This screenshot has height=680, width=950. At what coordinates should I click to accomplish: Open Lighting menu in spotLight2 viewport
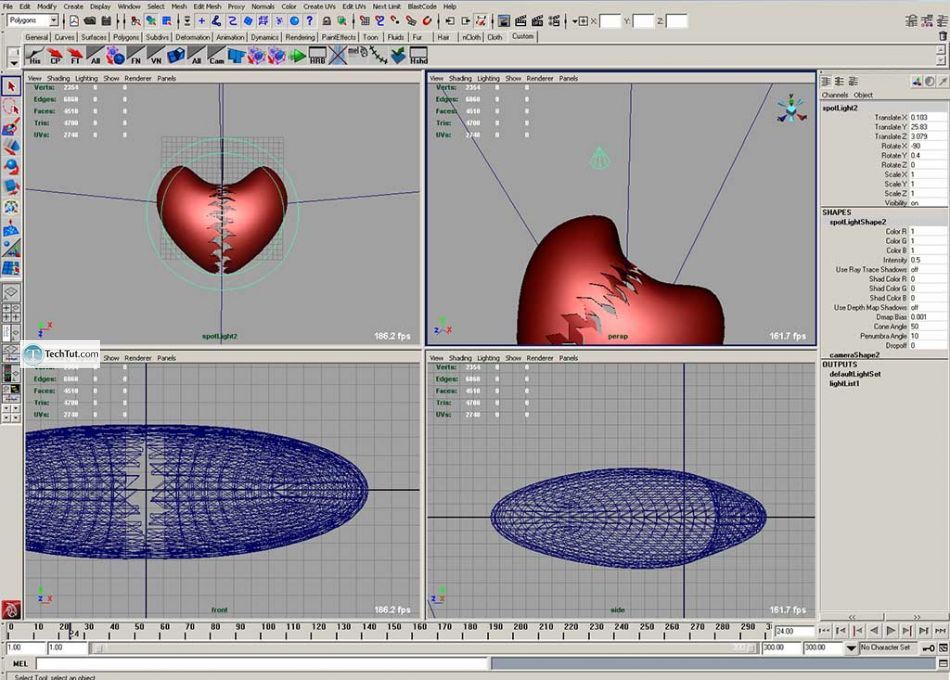click(x=86, y=78)
